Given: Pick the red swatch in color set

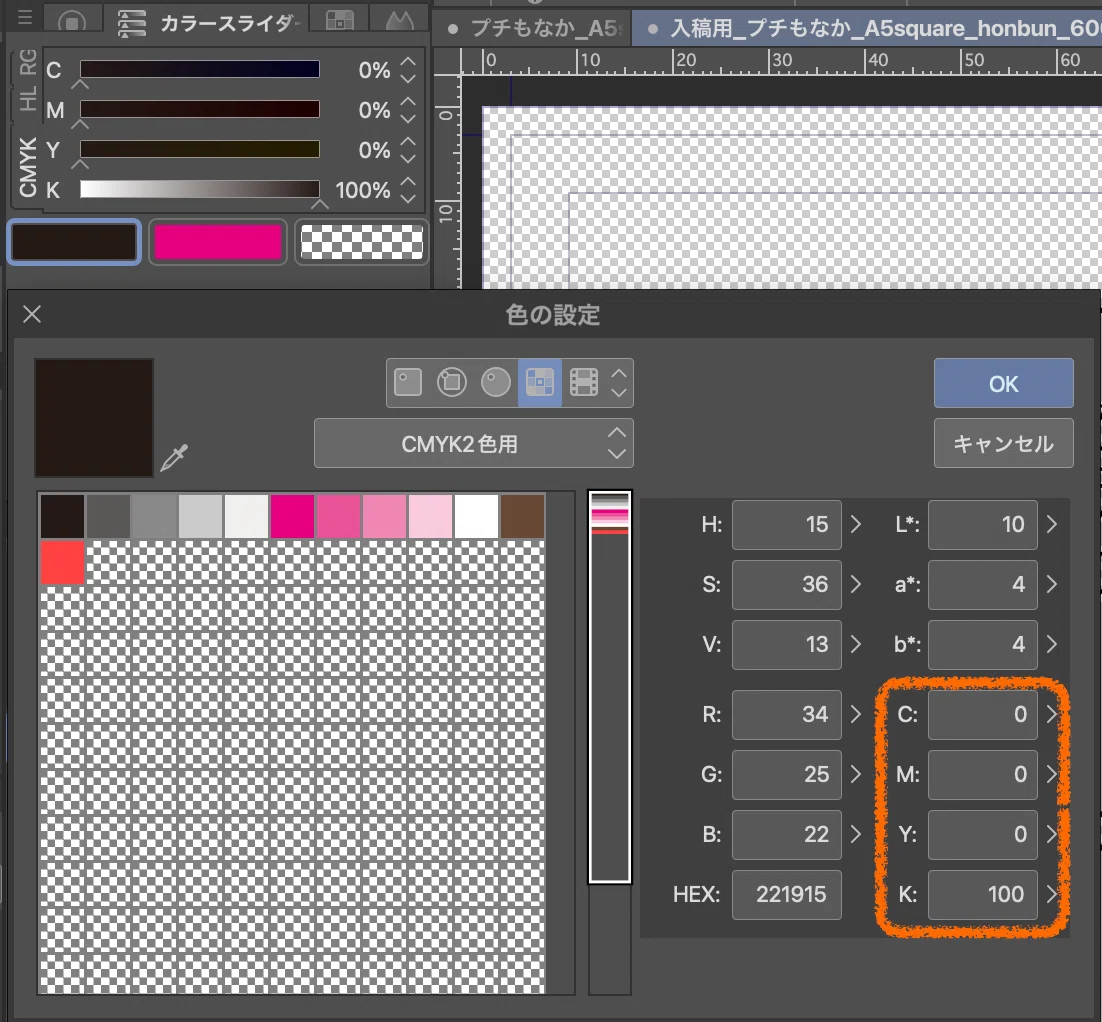Looking at the screenshot, I should tap(63, 562).
